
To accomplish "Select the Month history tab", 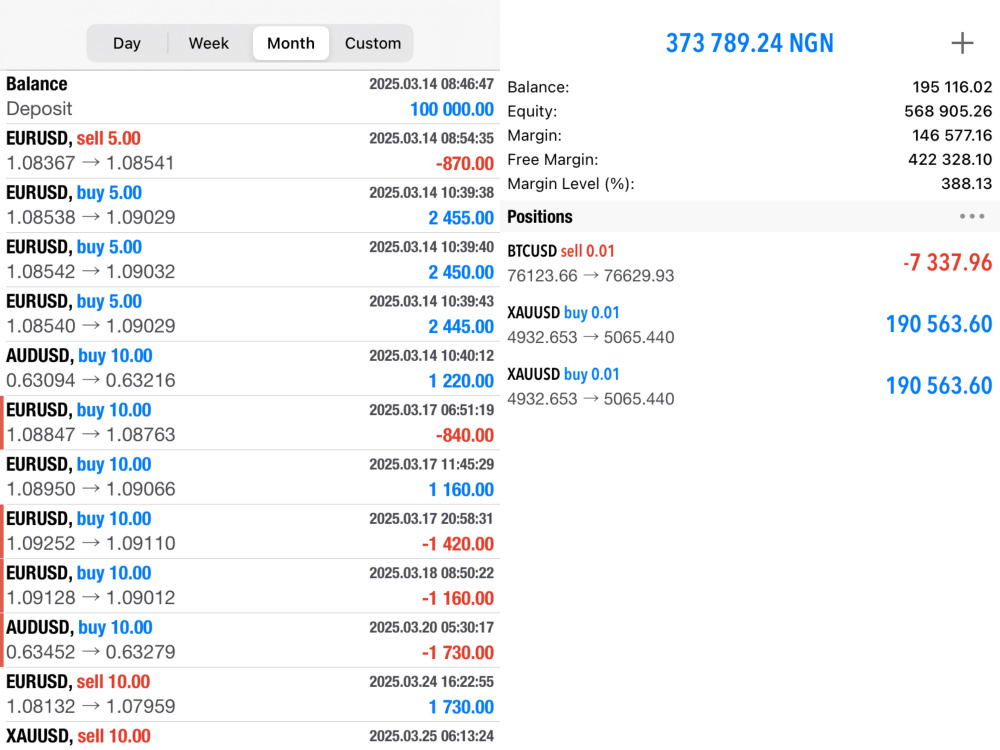I will [x=291, y=43].
